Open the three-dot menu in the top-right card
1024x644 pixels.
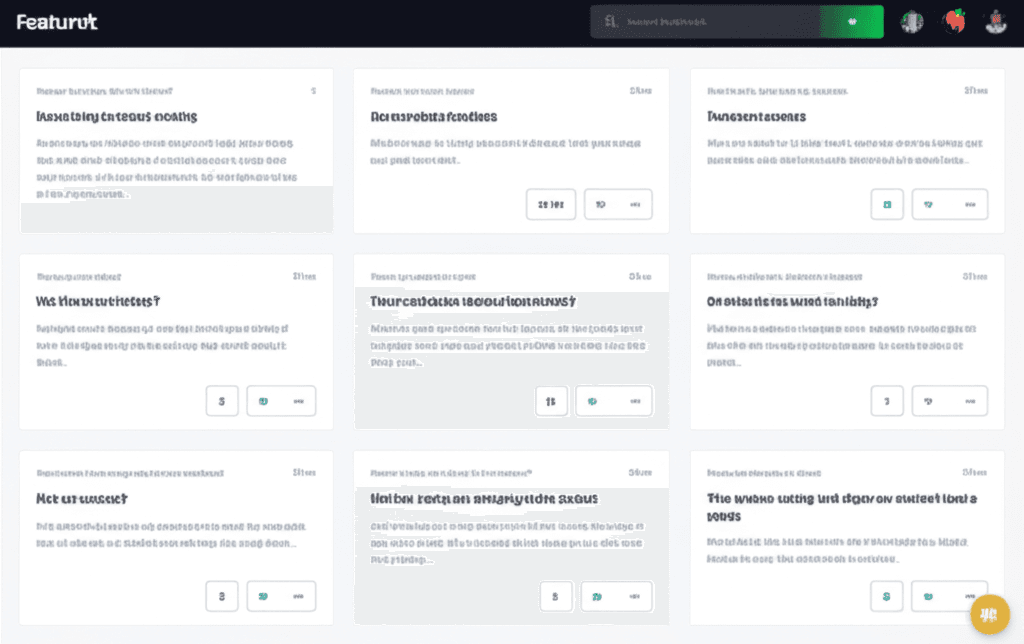(970, 204)
